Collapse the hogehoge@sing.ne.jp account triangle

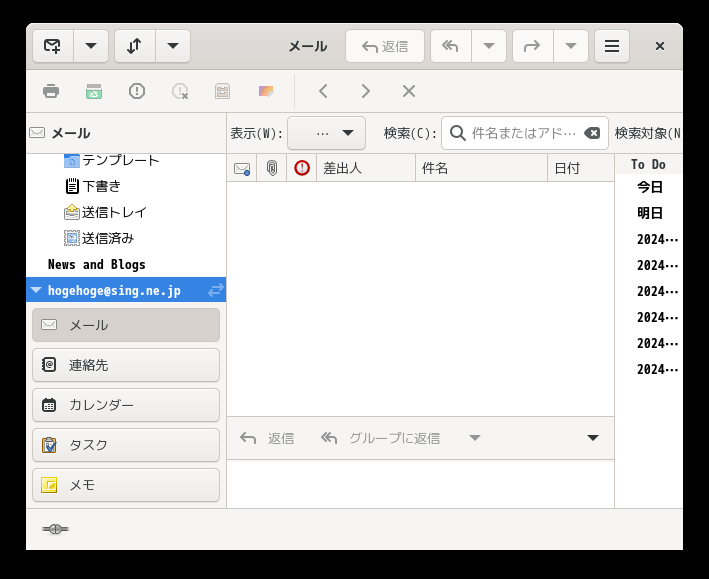coord(36,290)
